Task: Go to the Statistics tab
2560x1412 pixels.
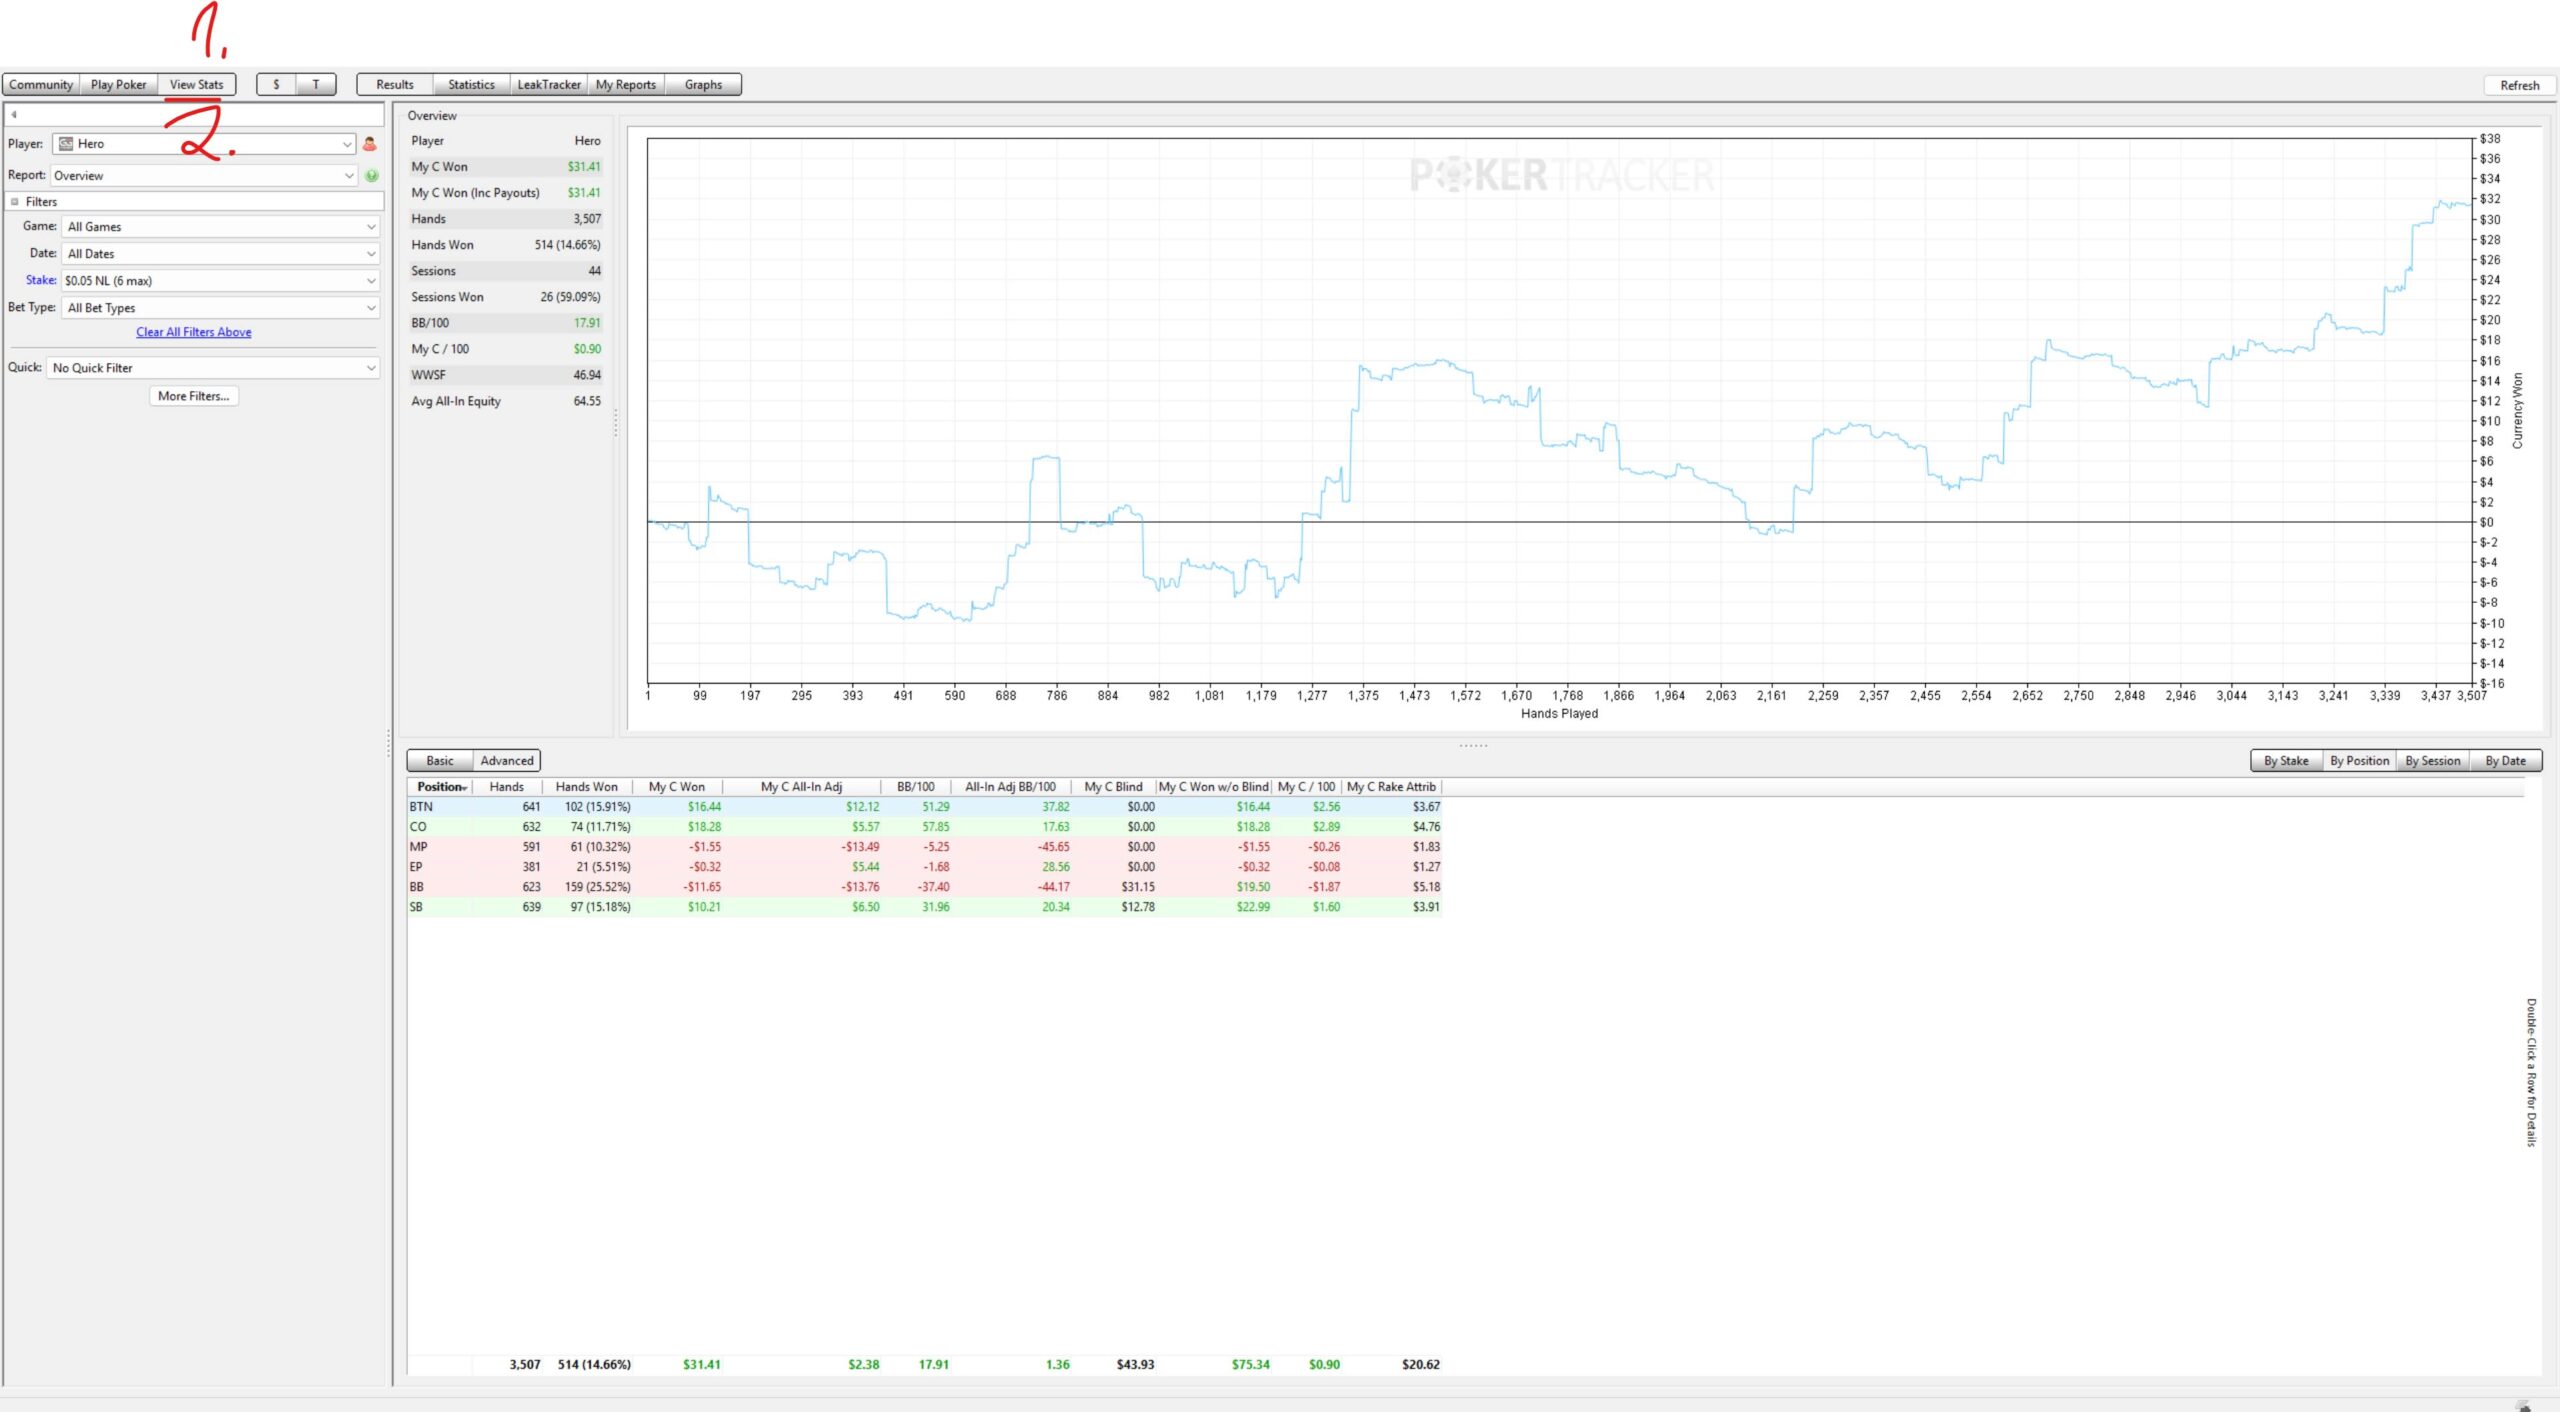Action: coord(472,85)
